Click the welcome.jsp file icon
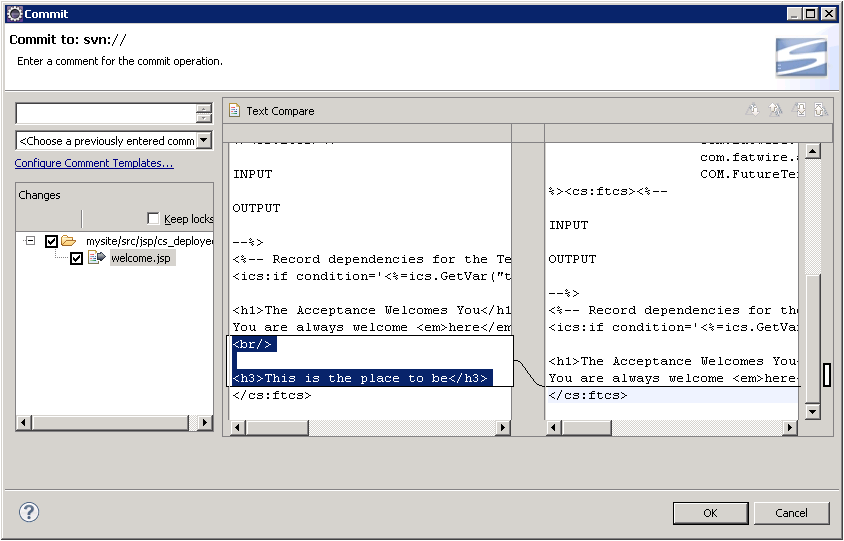Viewport: 844px width, 541px height. click(x=96, y=257)
